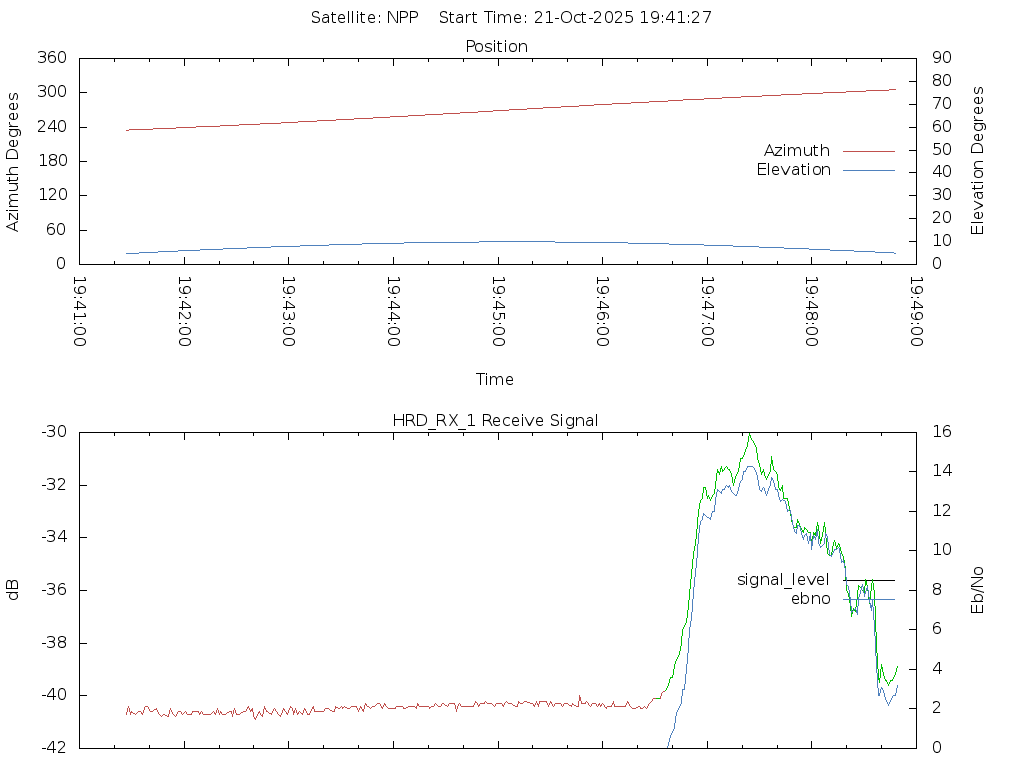This screenshot has width=1024, height=768.
Task: Click the 19:48:00 time axis tick label
Action: [811, 312]
